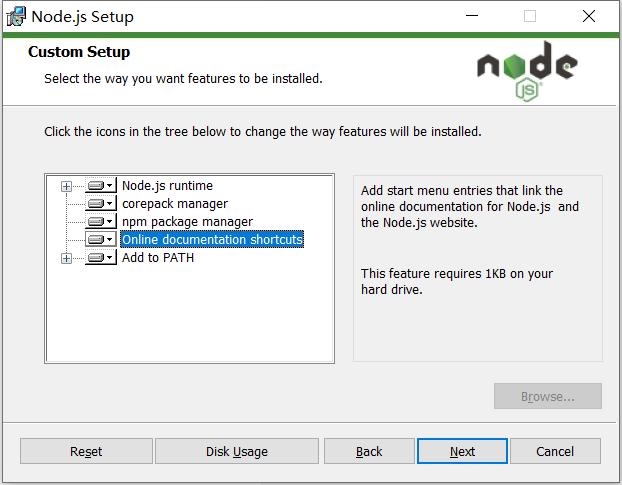This screenshot has height=485, width=622.
Task: Open install-state dropdown for corepack manager
Action: [101, 204]
